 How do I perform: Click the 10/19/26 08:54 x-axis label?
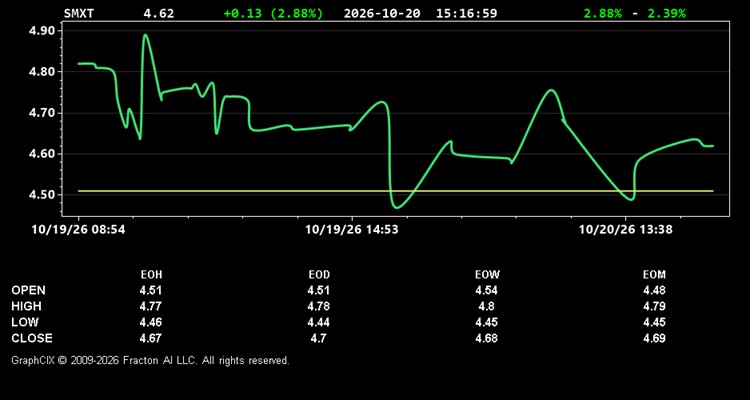pyautogui.click(x=78, y=230)
